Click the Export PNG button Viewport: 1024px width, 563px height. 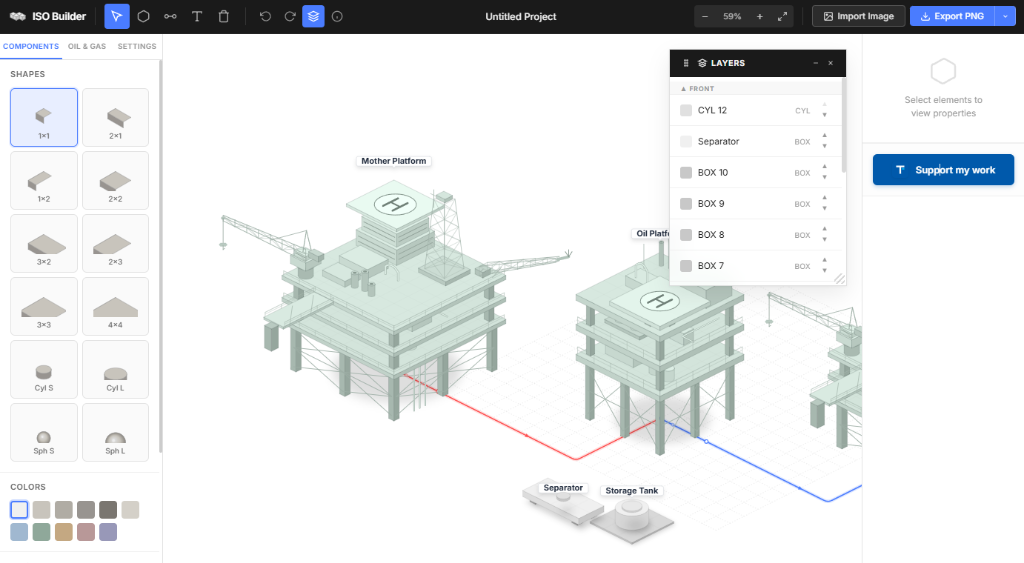[952, 16]
